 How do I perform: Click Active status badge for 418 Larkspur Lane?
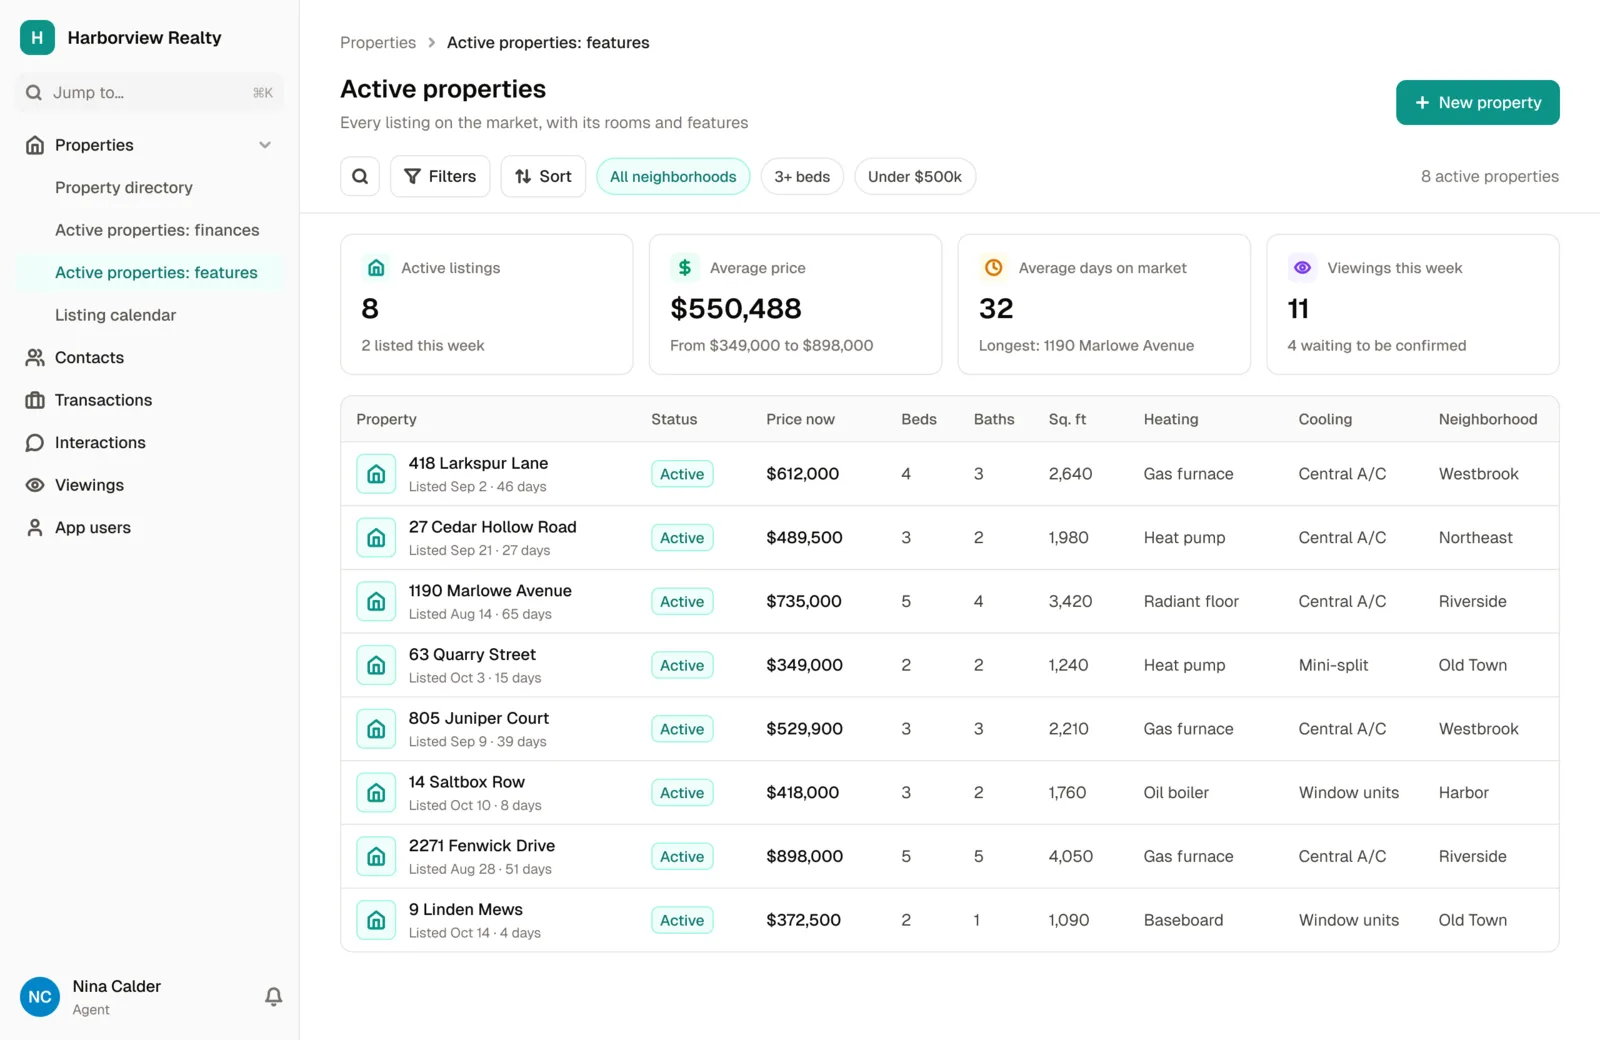point(682,474)
